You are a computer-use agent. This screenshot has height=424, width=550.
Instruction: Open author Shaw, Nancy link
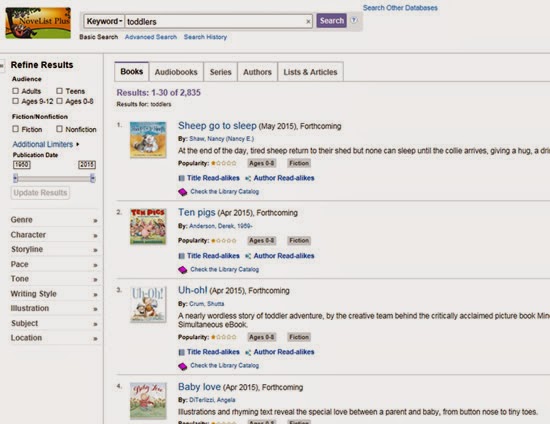tap(222, 139)
